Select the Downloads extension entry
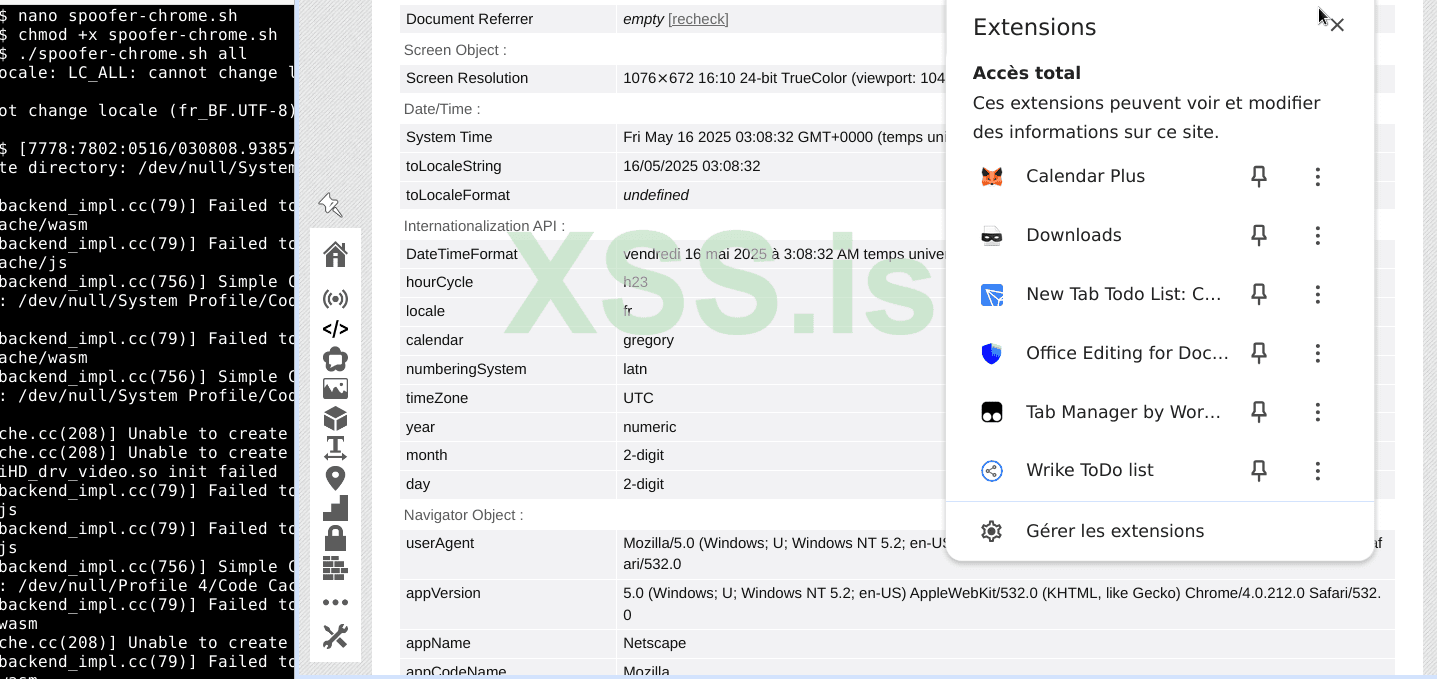 click(x=1073, y=235)
